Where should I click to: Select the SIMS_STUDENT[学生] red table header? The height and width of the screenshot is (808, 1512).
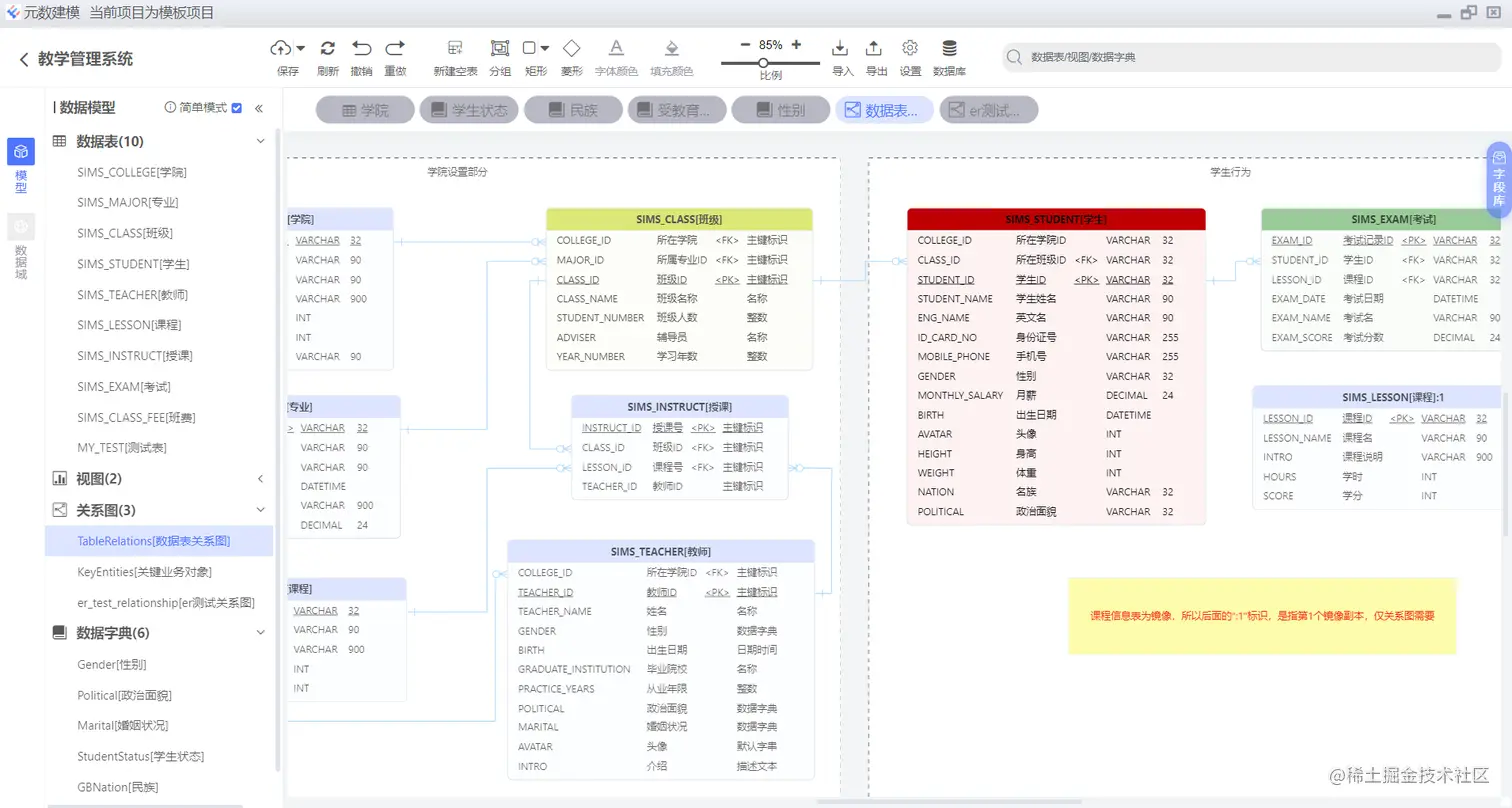(1056, 219)
